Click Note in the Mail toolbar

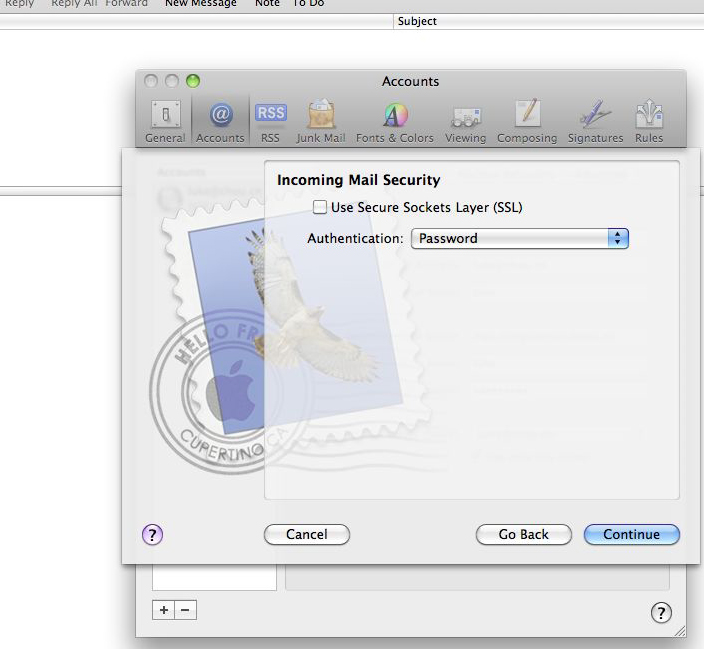tap(267, 4)
